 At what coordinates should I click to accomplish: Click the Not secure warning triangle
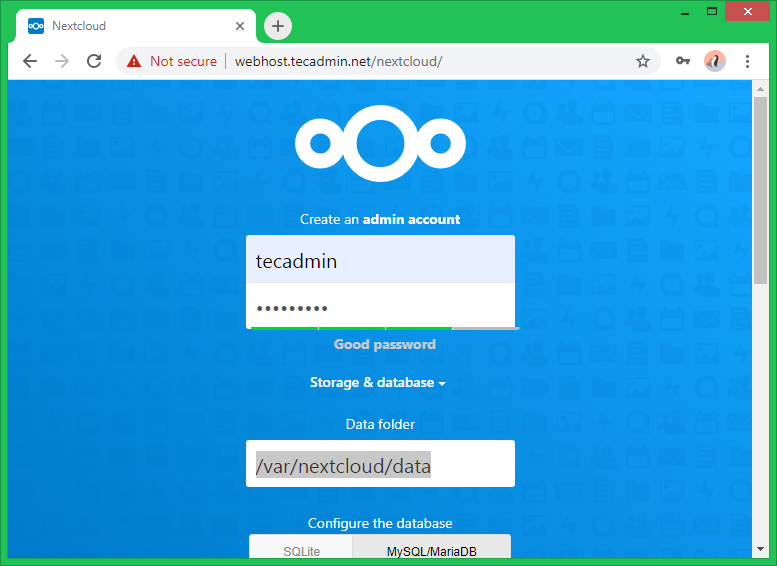point(134,61)
